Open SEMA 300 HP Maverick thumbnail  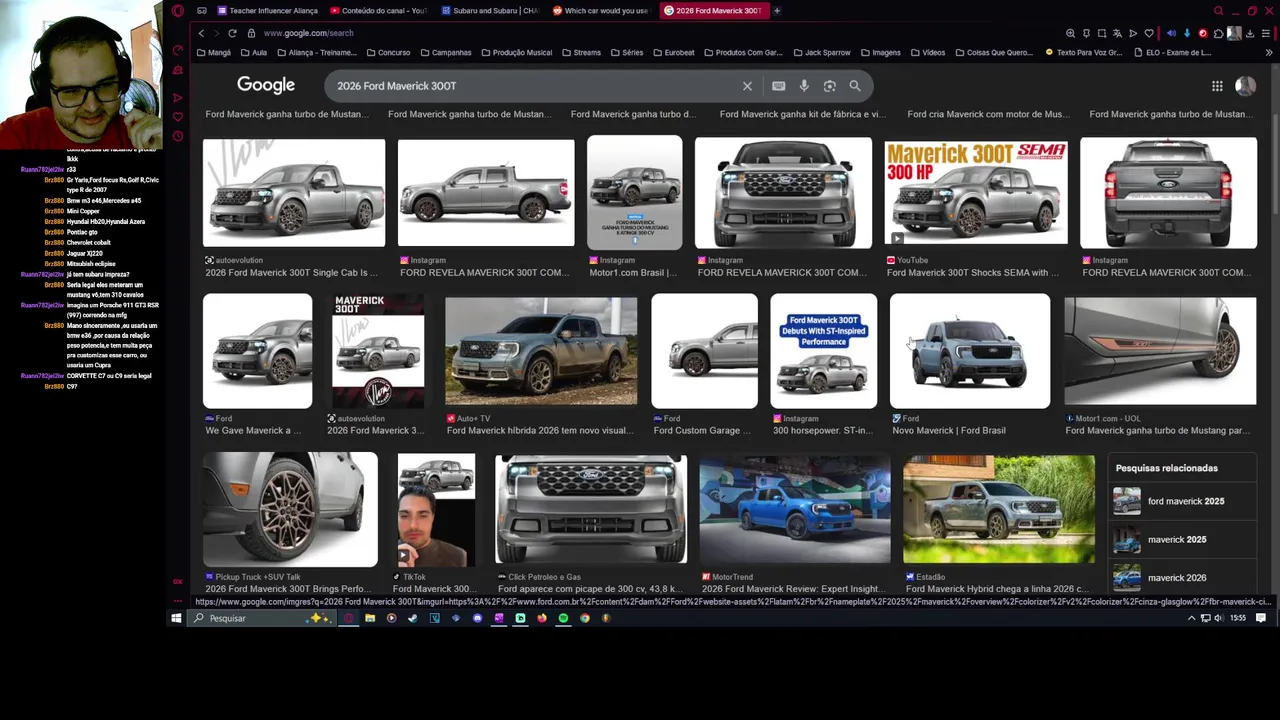coord(976,193)
